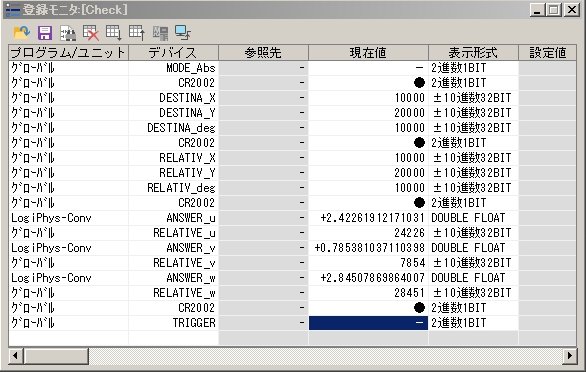Click LogiPhys-Conv in the ANSWER_w row
This screenshot has height=372, width=586.
(68, 278)
